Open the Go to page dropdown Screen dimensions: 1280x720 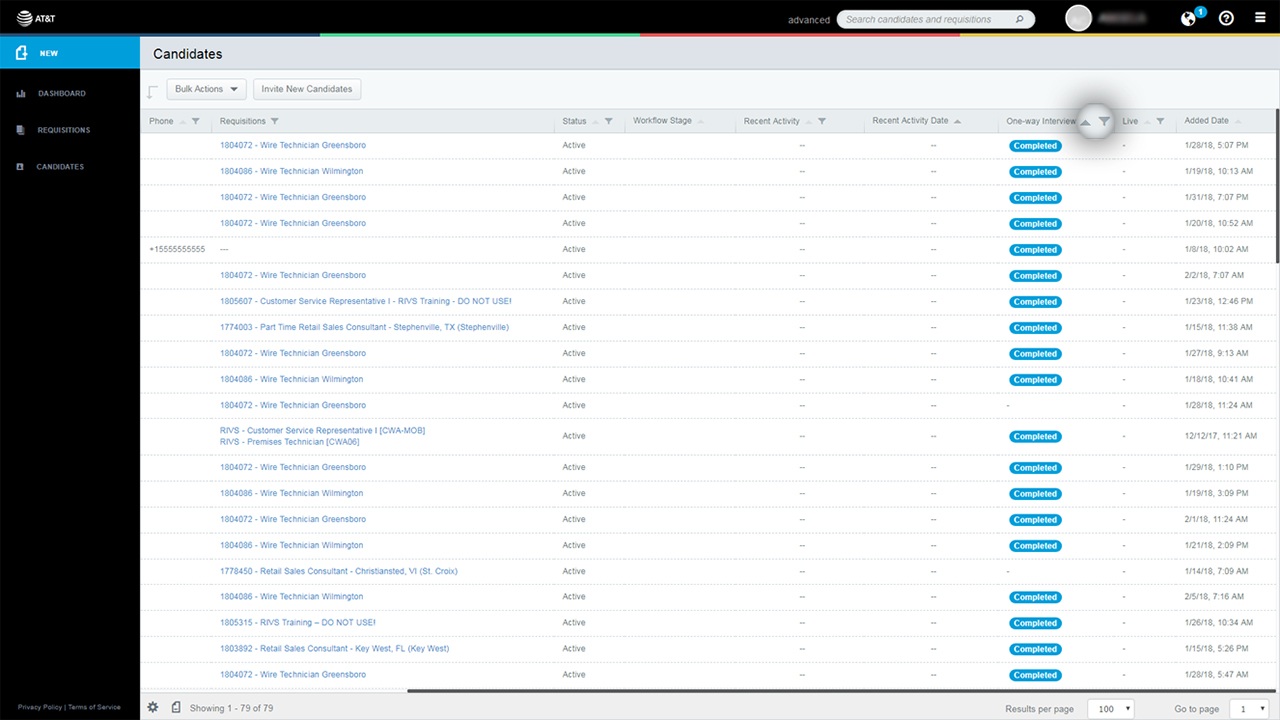[1250, 708]
